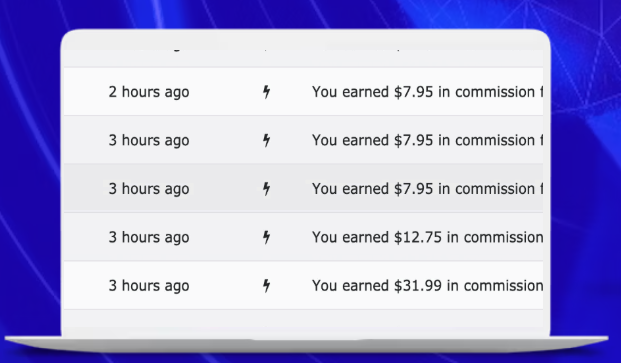Open the "You earned $31.99 in commission" notice
621x363 pixels.
(427, 285)
